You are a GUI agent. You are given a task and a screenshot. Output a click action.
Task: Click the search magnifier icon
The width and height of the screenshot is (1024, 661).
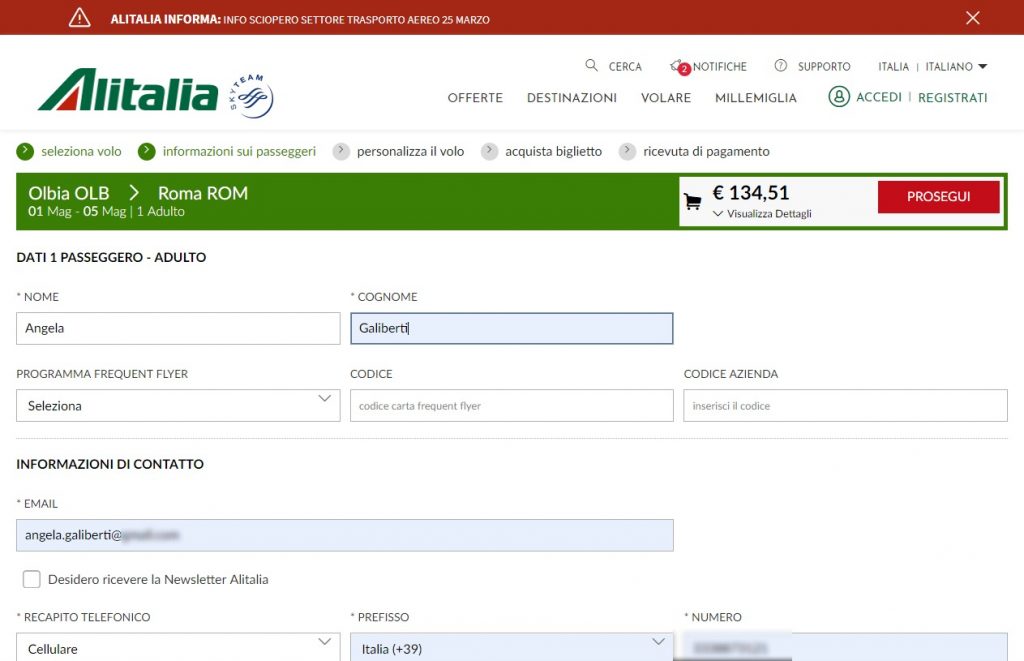point(591,65)
